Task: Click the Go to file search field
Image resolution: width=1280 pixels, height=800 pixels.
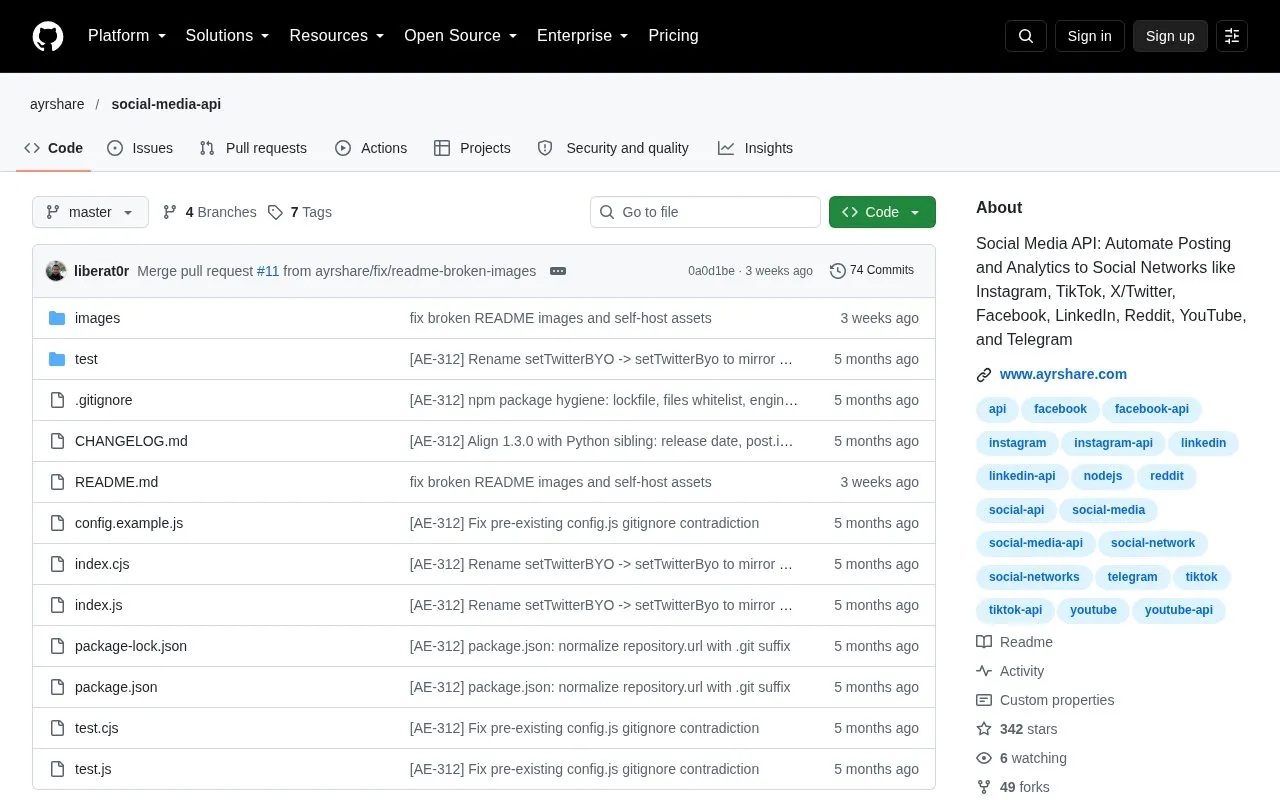Action: (705, 212)
